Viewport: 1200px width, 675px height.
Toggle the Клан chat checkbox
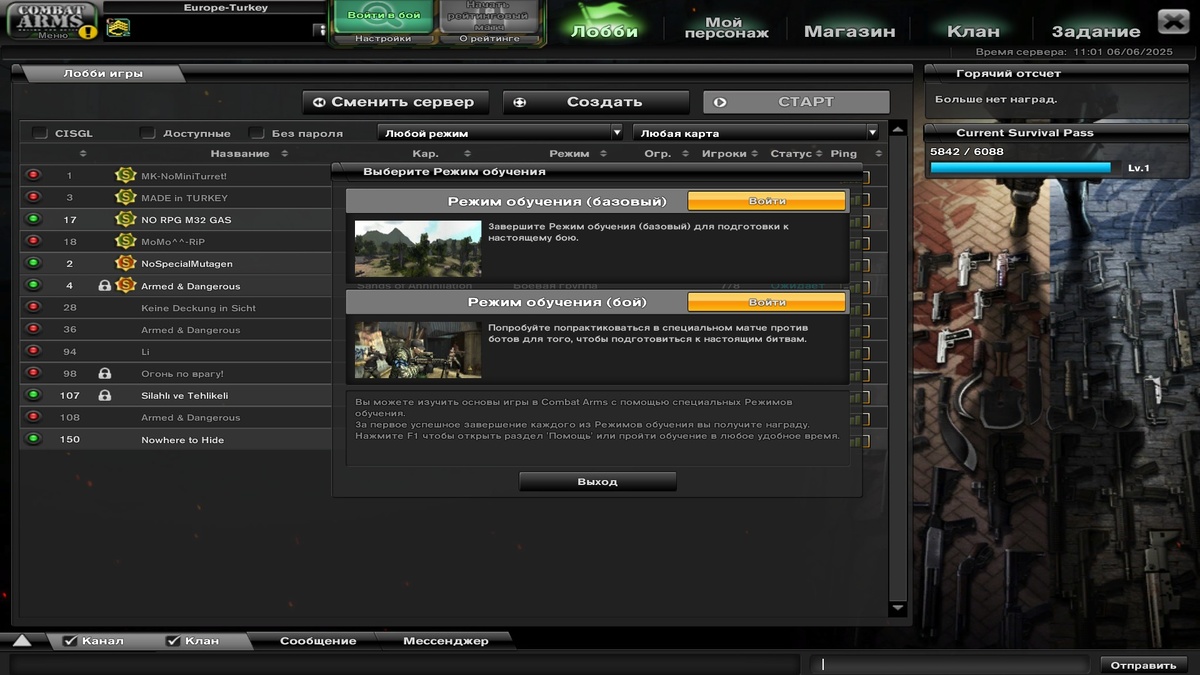(173, 641)
